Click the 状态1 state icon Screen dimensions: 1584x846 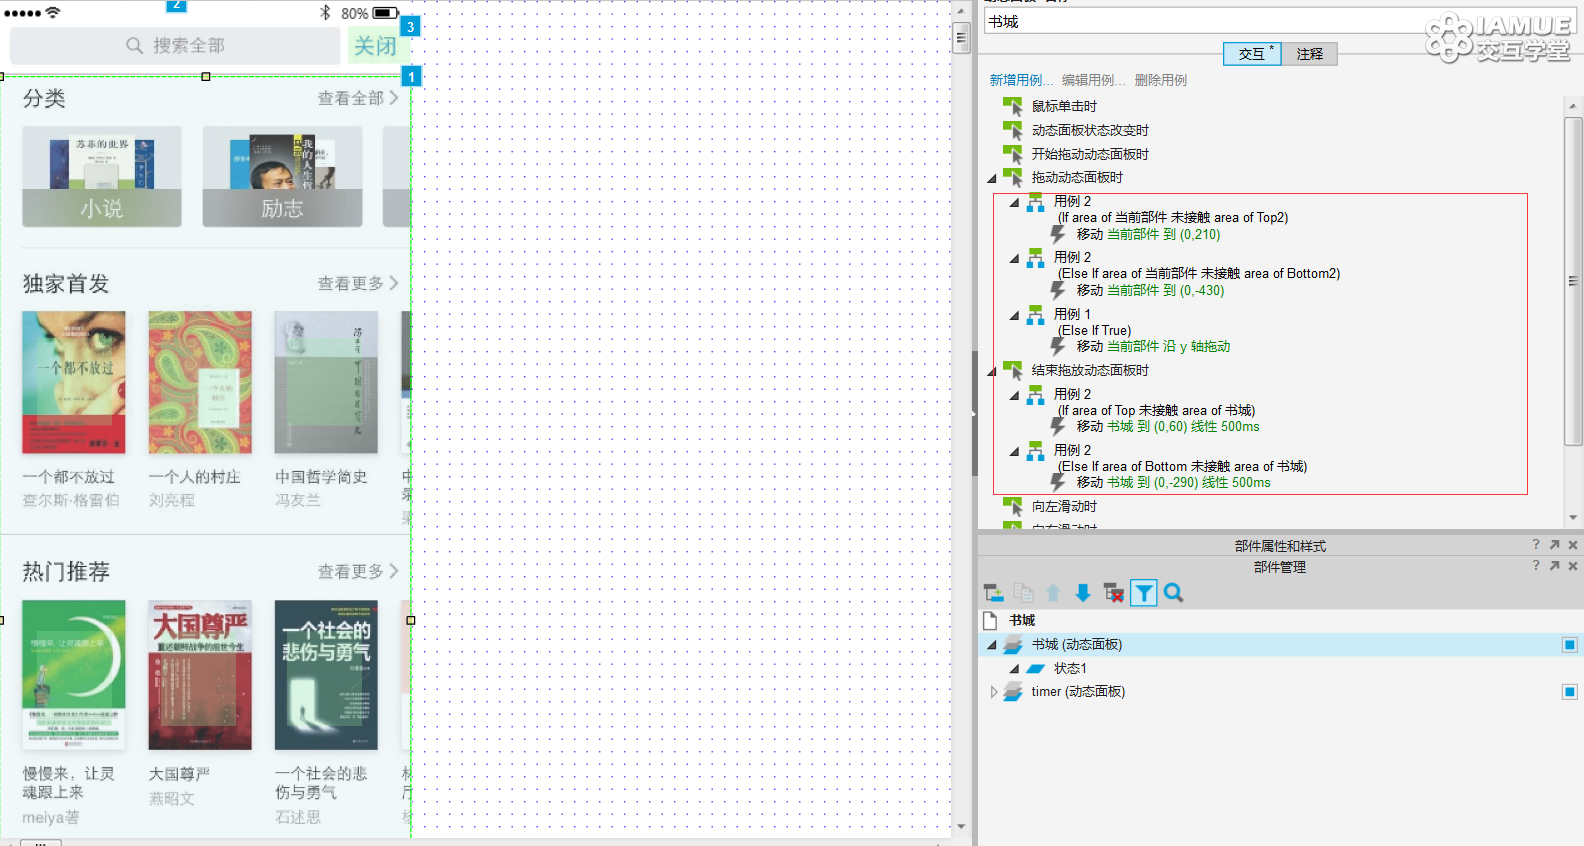click(1035, 669)
